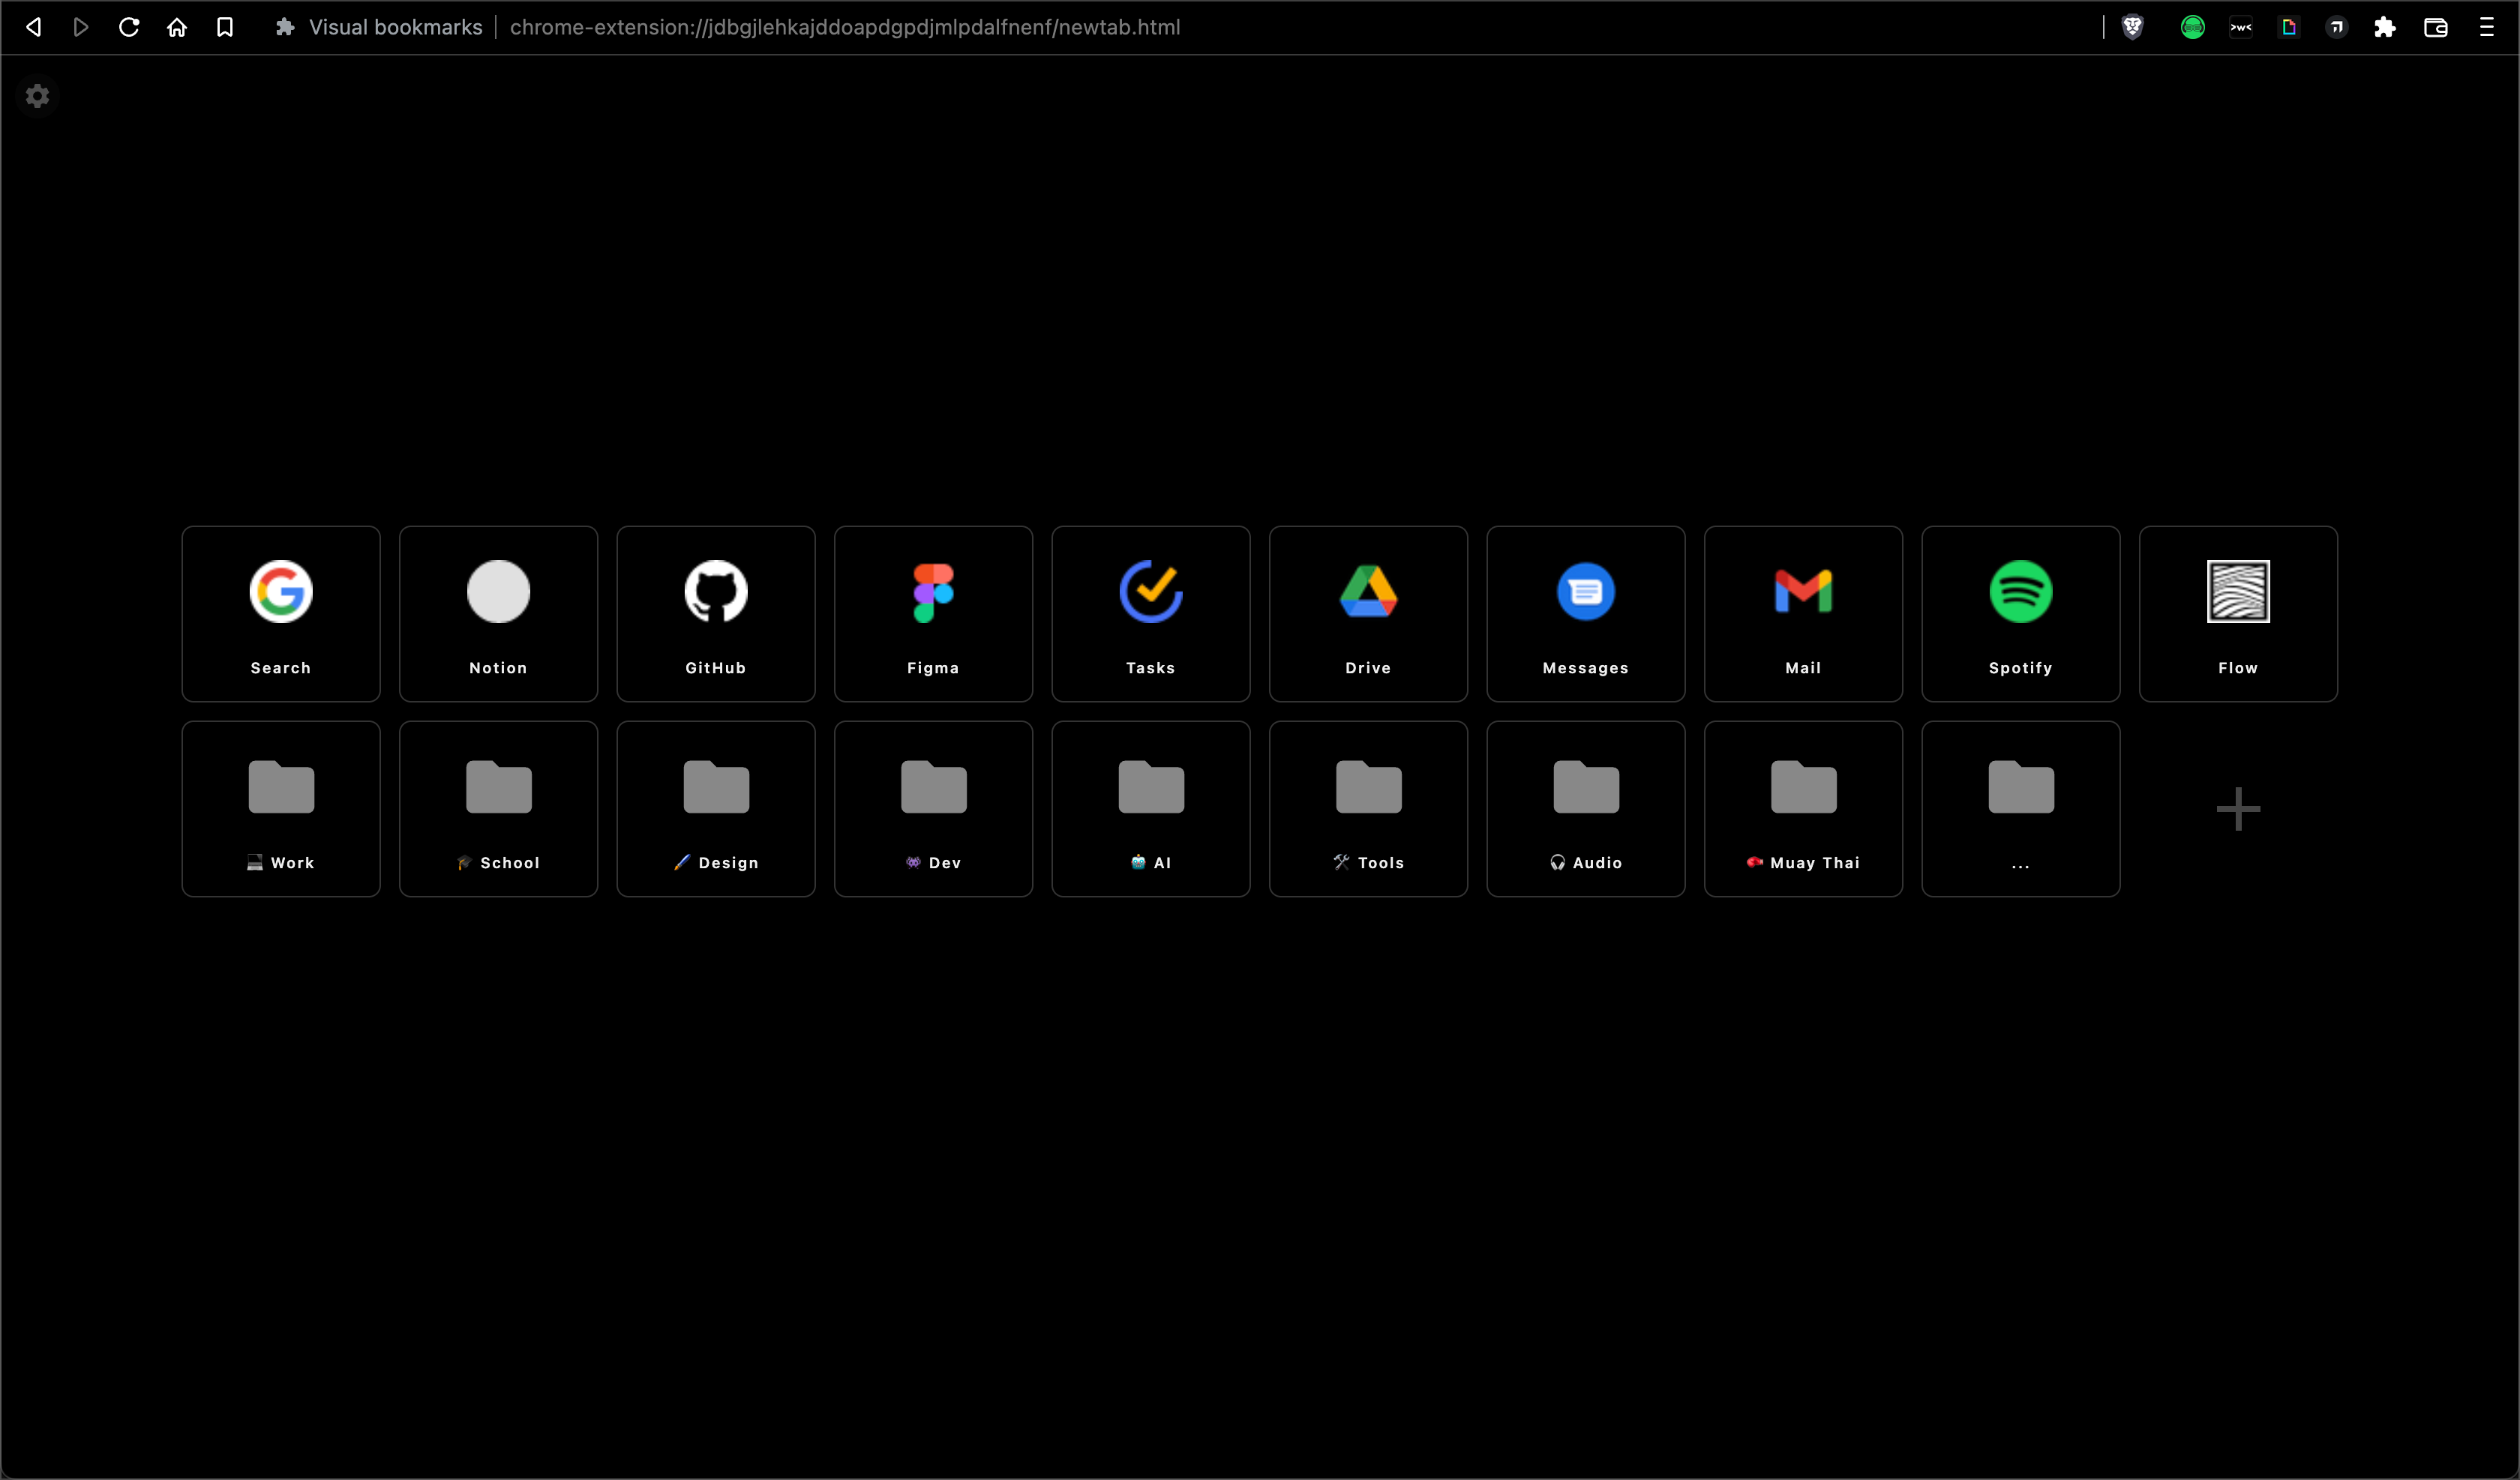Open the Muay Thai folder
The height and width of the screenshot is (1480, 2520).
point(1802,808)
